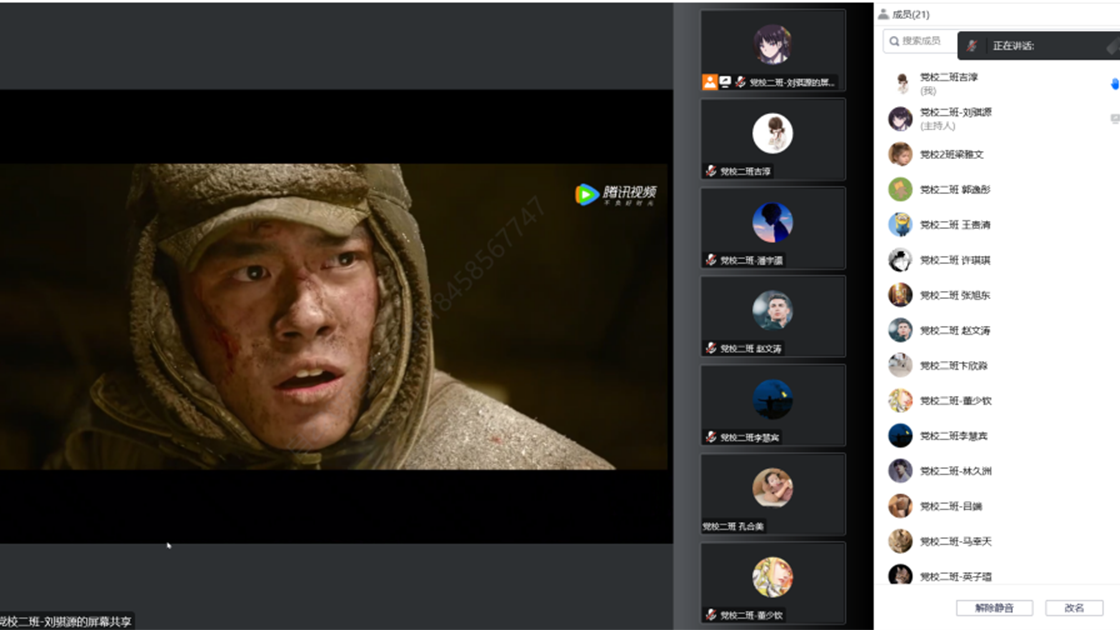Screen dimensions: 1120x630
Task: Click 卞欣焱 avatar in members list
Action: point(900,365)
